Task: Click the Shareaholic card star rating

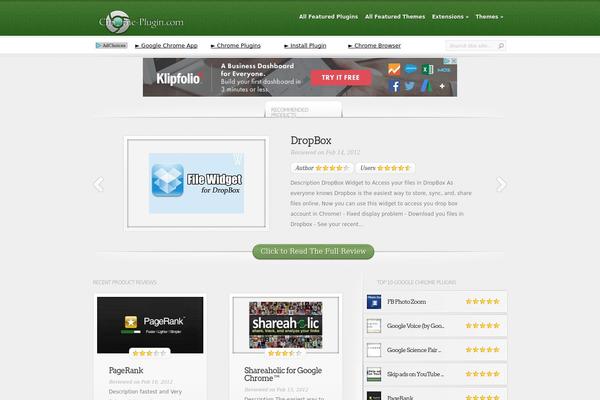Action: coord(285,353)
